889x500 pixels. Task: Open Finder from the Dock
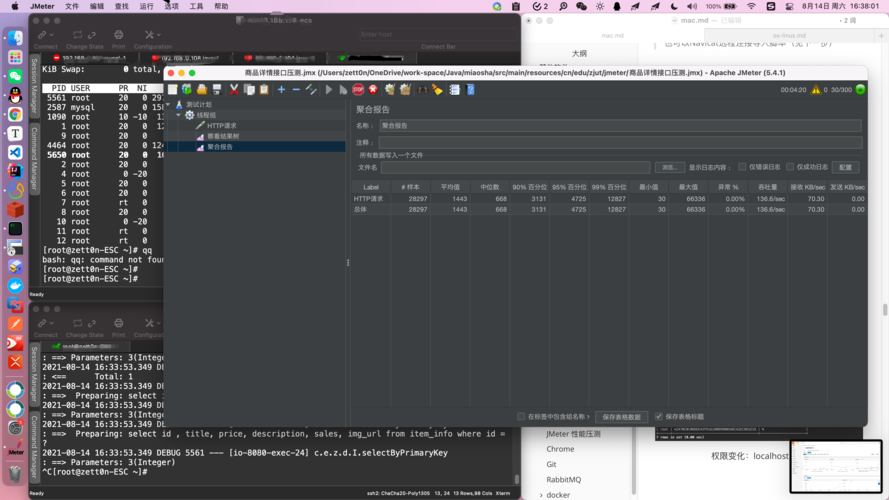[15, 38]
